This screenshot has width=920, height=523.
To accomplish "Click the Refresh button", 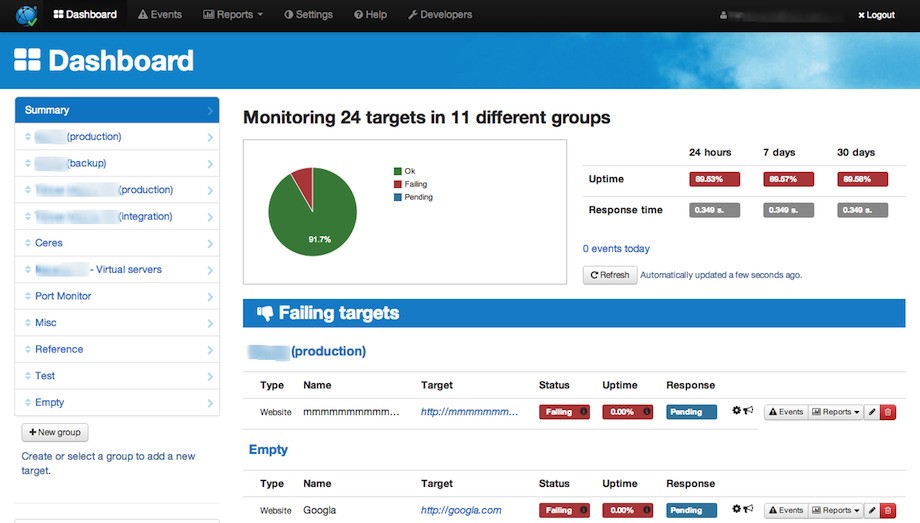I will click(610, 275).
